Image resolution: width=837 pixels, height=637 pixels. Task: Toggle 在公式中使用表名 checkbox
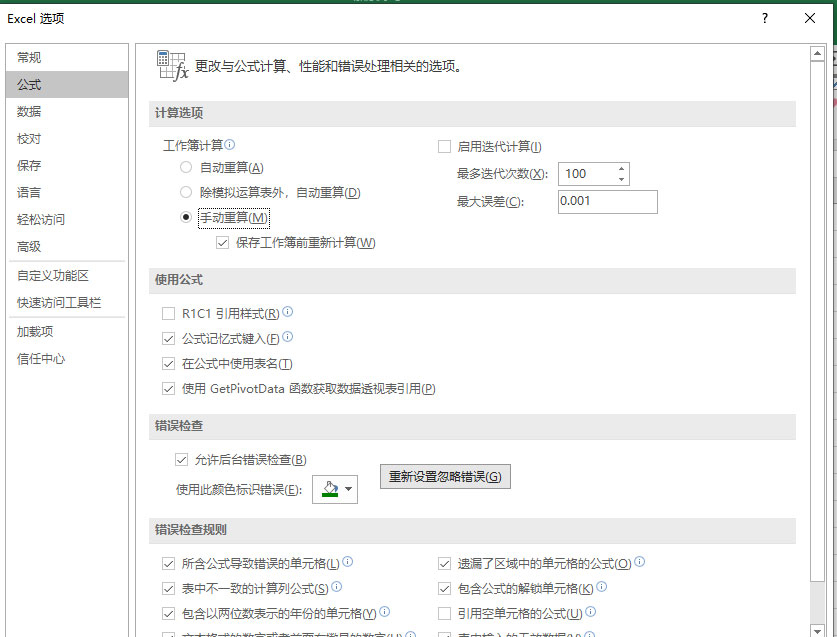[168, 364]
